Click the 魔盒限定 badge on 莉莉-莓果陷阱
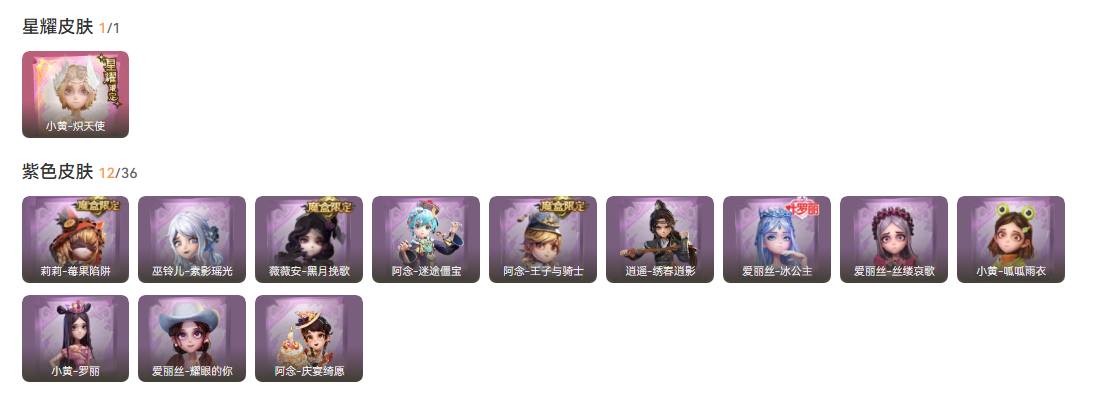 coord(99,206)
